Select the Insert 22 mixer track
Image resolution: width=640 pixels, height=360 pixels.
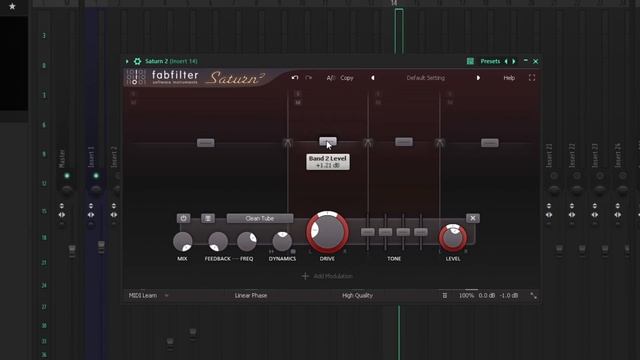(x=572, y=155)
